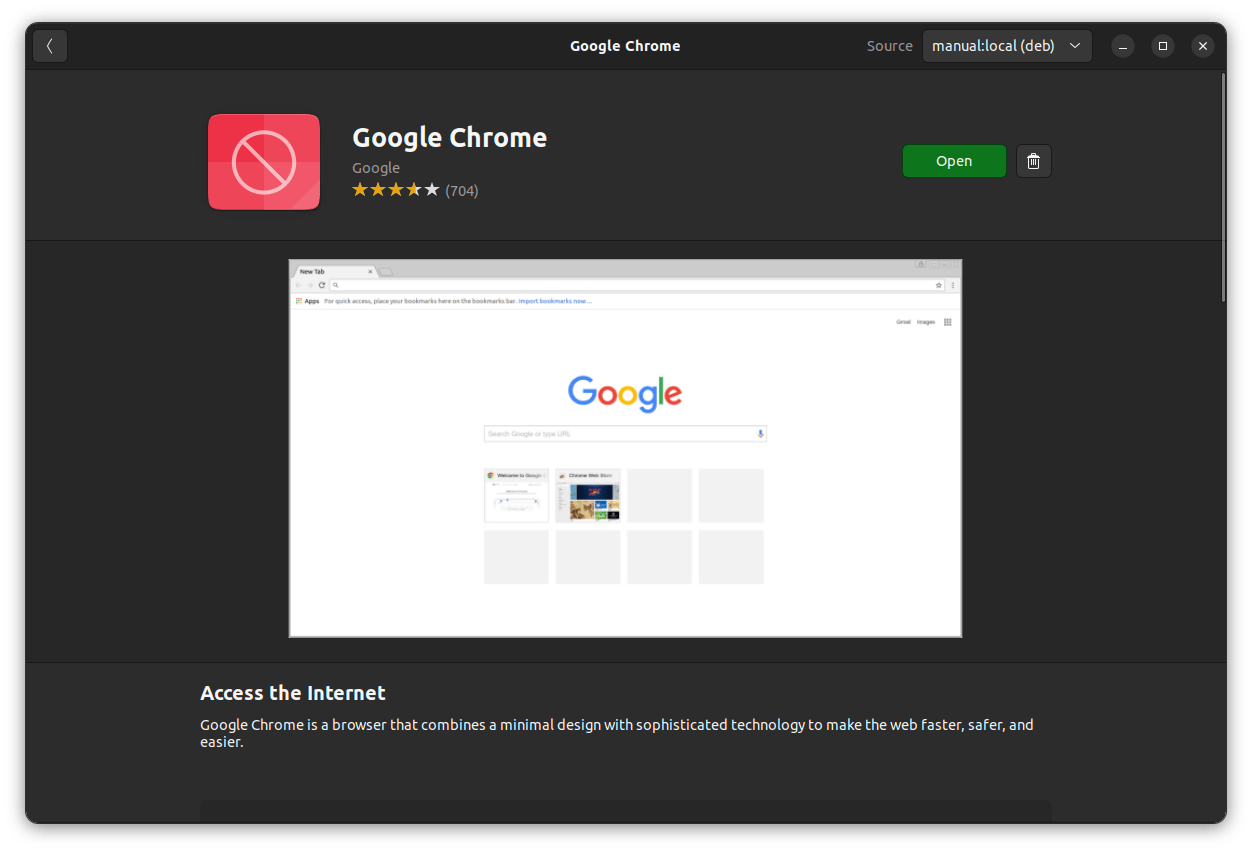The width and height of the screenshot is (1252, 852).
Task: Click the bookmark star in the address bar
Action: pos(938,284)
